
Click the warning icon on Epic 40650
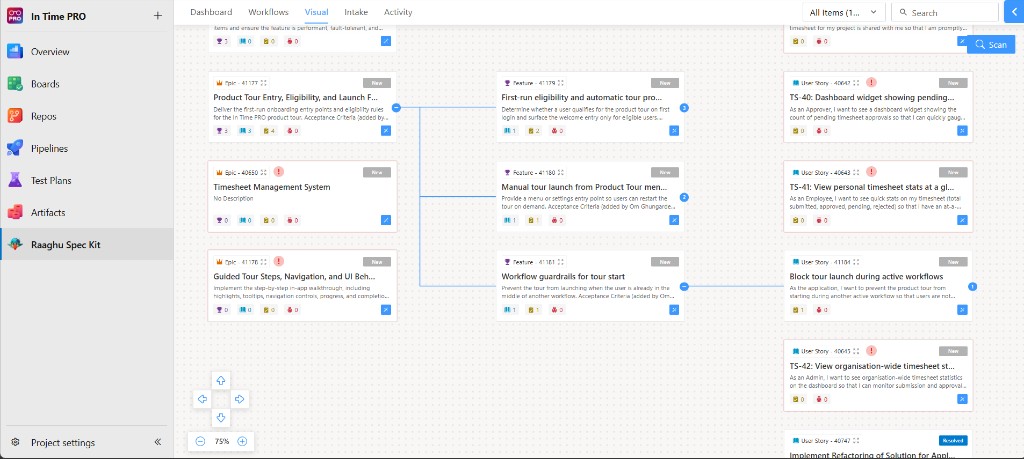[279, 172]
